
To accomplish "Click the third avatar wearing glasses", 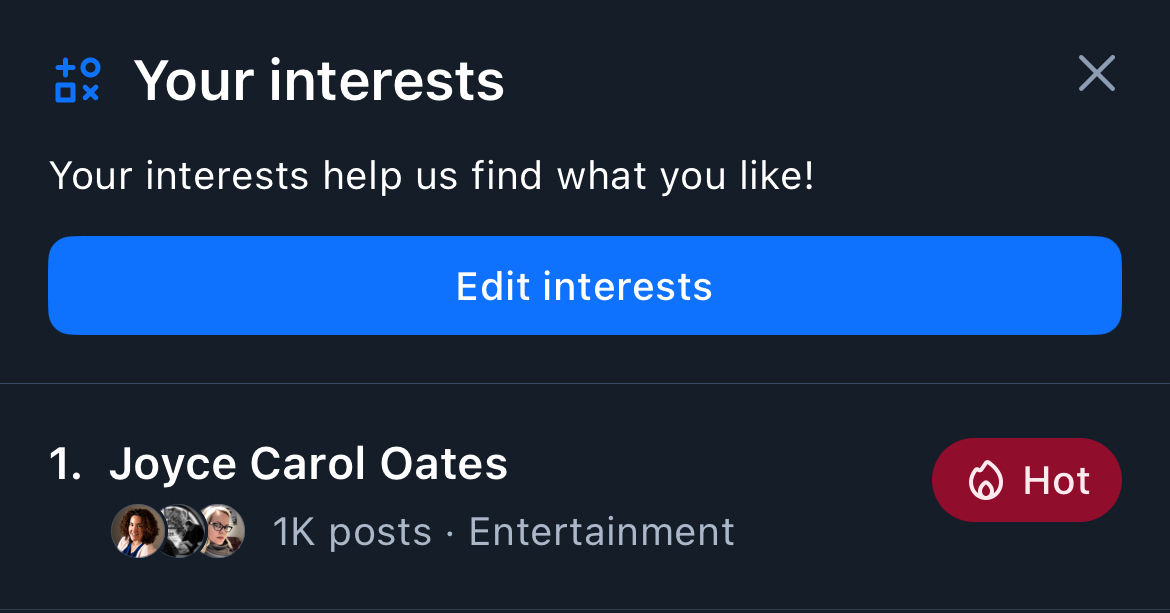I will (x=221, y=531).
